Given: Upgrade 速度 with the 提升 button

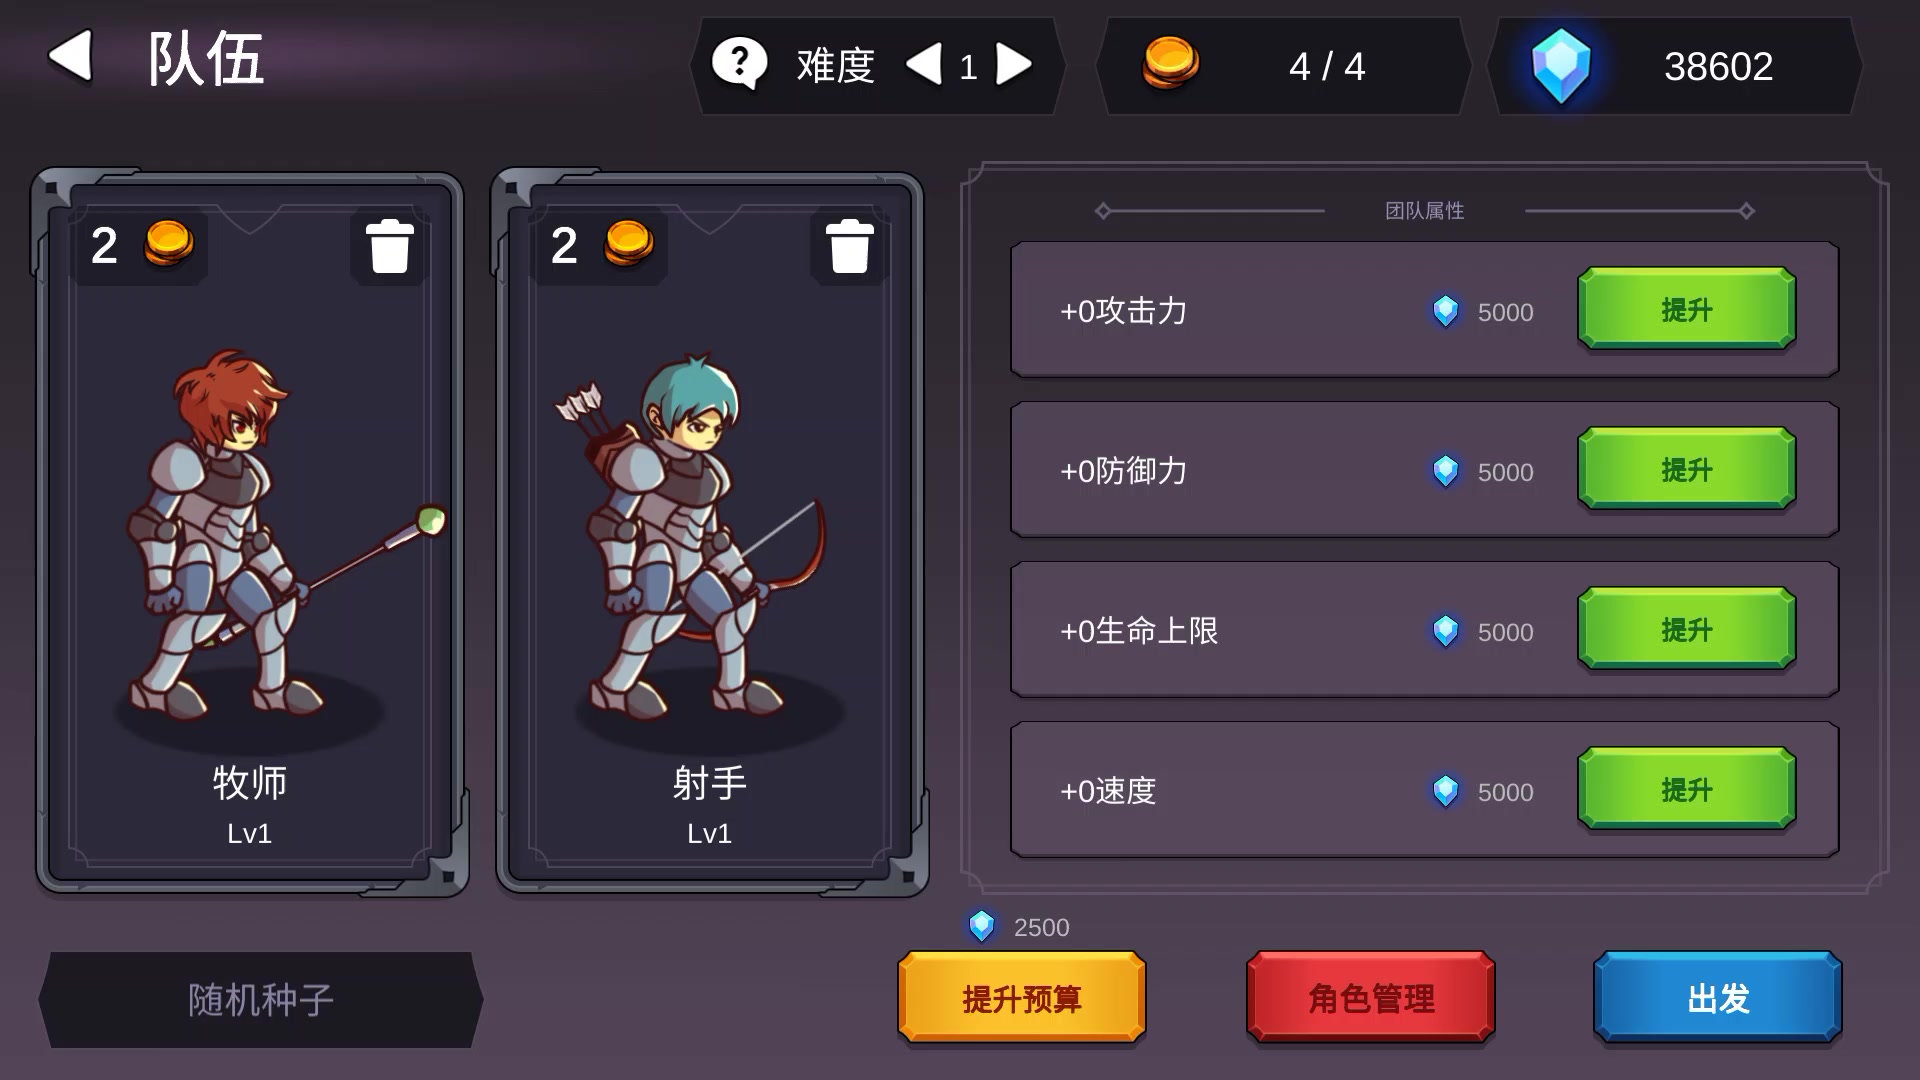Looking at the screenshot, I should pyautogui.click(x=1686, y=789).
